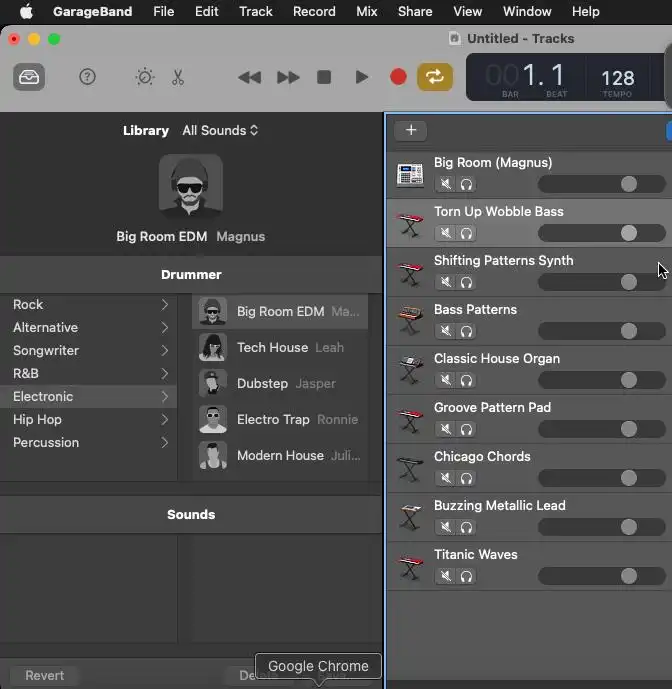Select the Shifting Patterns Synth track icon
The image size is (672, 689).
(410, 273)
